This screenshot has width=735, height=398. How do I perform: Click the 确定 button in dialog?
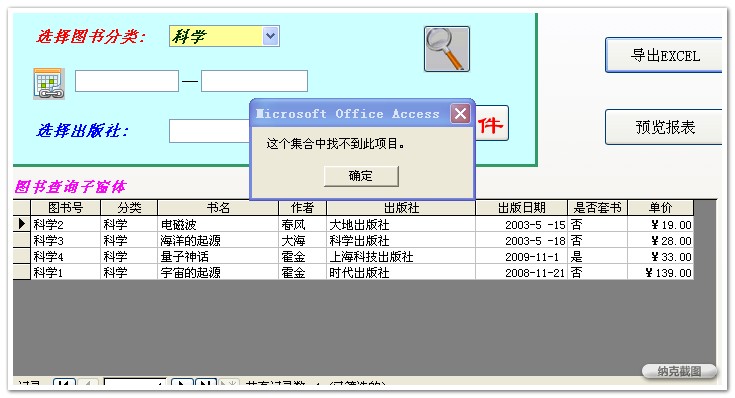pos(361,176)
